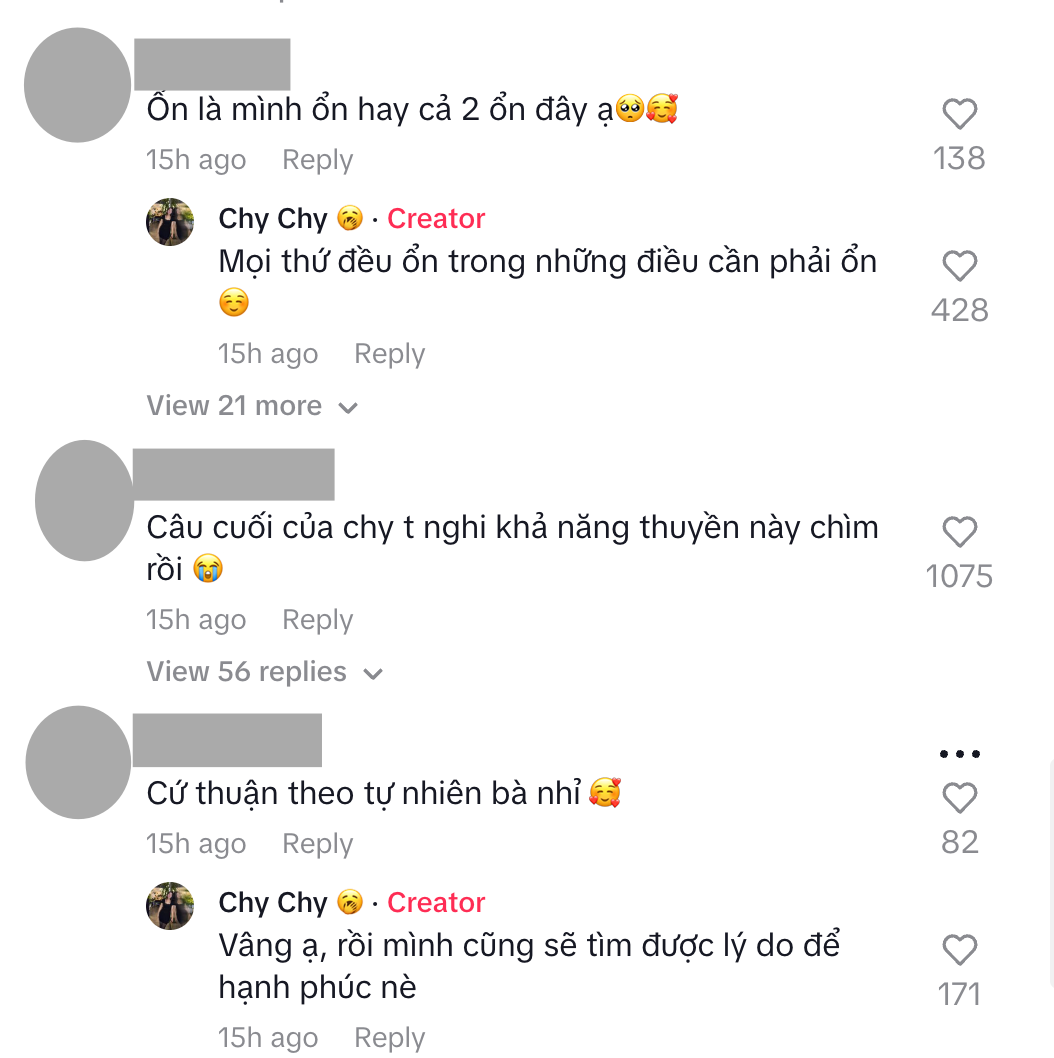Open first commenter's gray profile avatar
The height and width of the screenshot is (1058, 1054).
point(78,85)
